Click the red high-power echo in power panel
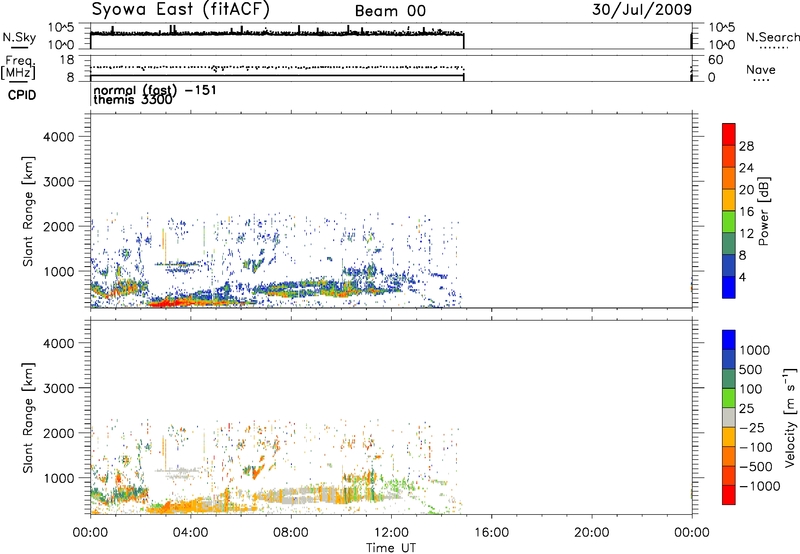The image size is (800, 554). click(168, 303)
